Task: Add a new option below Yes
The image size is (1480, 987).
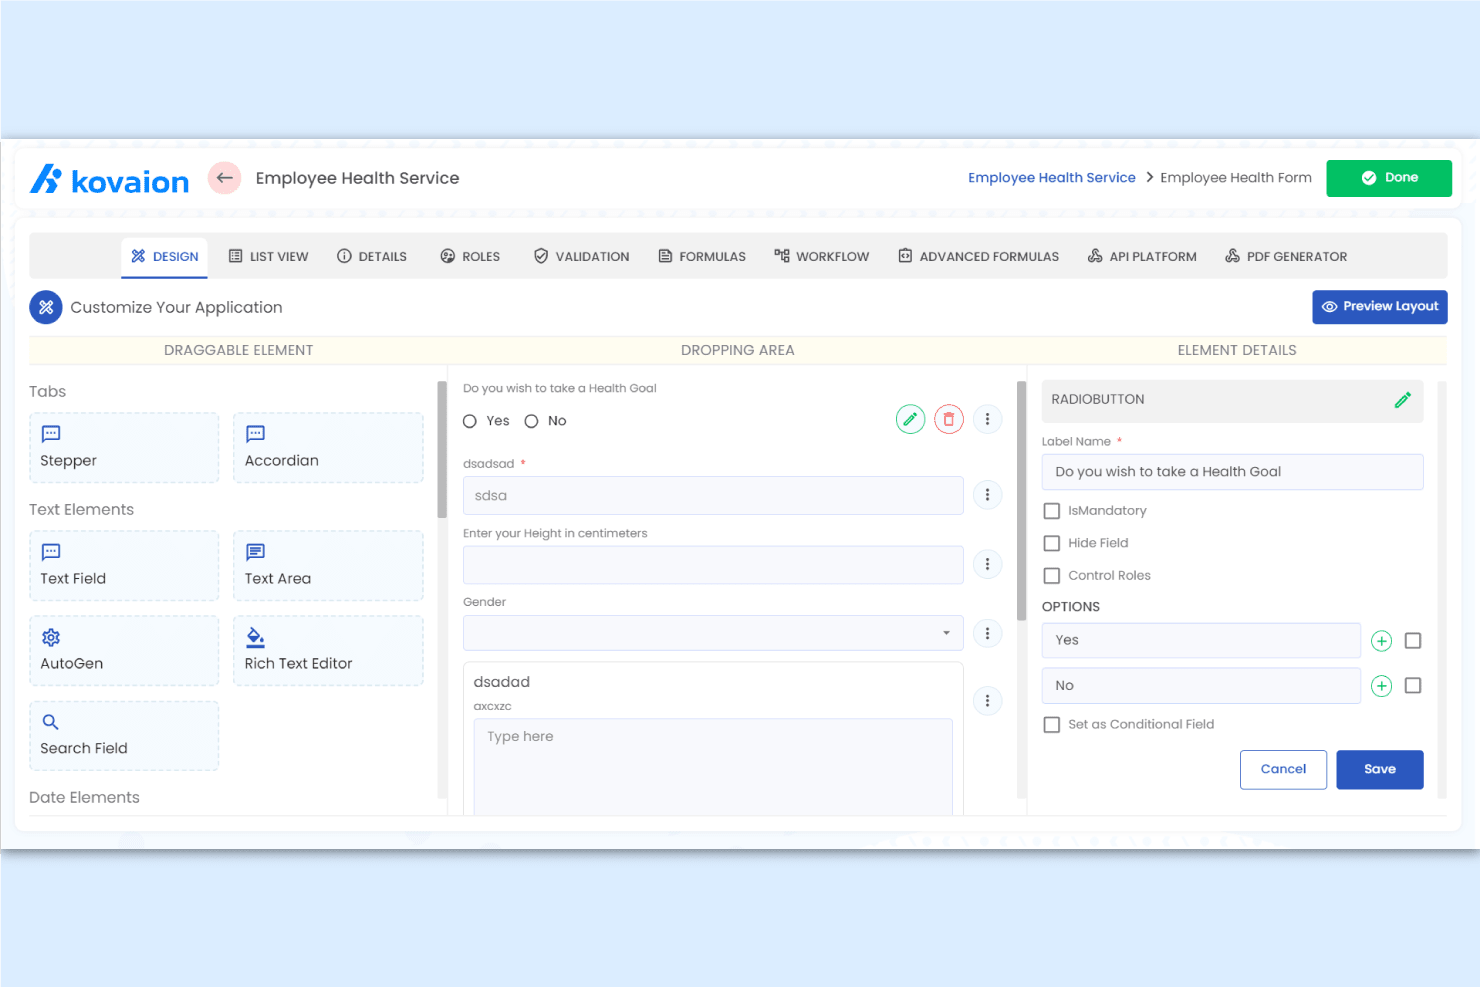Action: [1381, 640]
